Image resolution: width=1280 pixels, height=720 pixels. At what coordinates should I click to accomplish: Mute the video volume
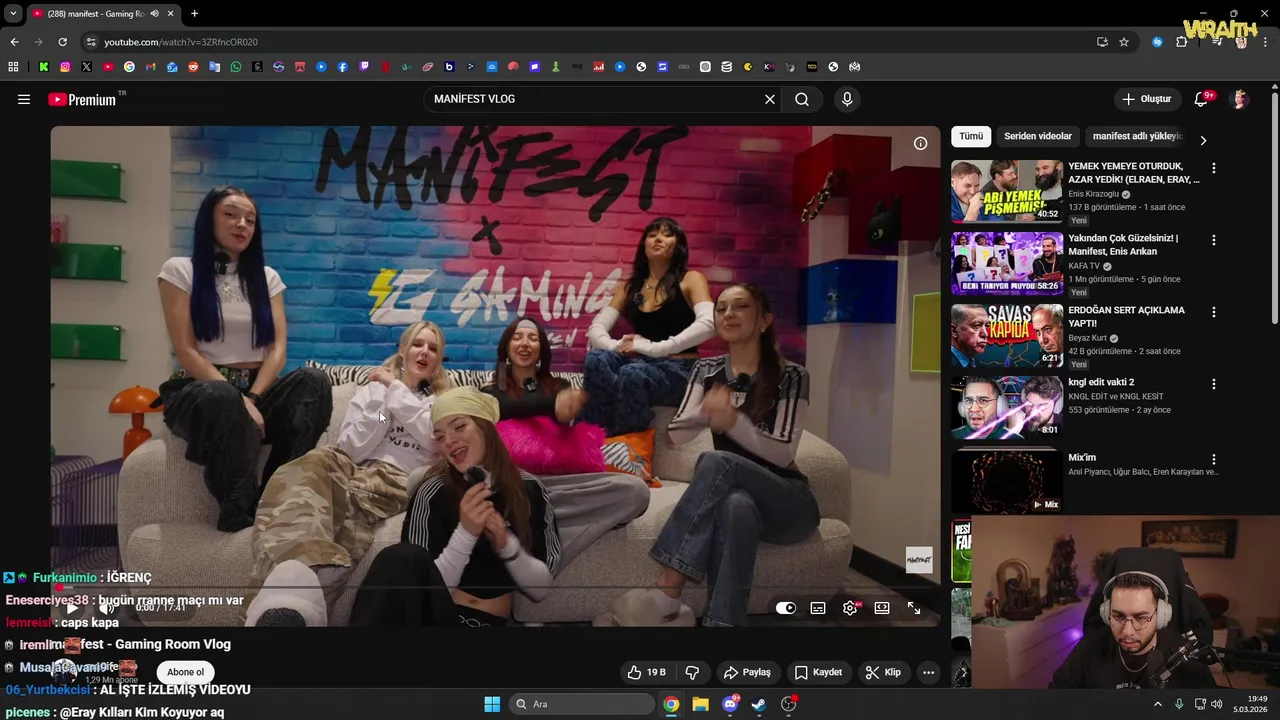click(x=106, y=608)
